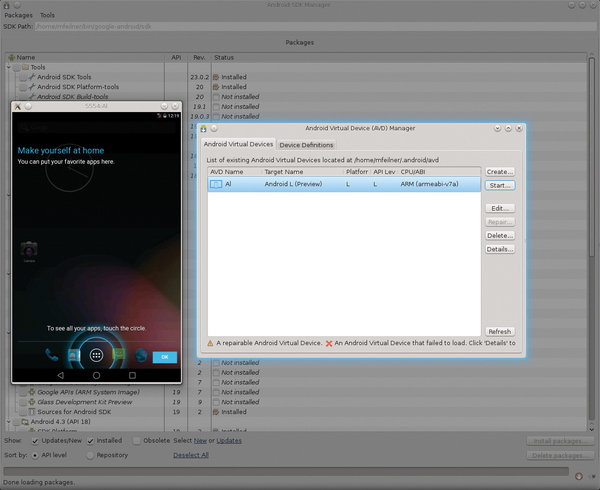This screenshot has width=600, height=490.
Task: Check the Sources for Android SDK checkbox
Action: [23, 412]
